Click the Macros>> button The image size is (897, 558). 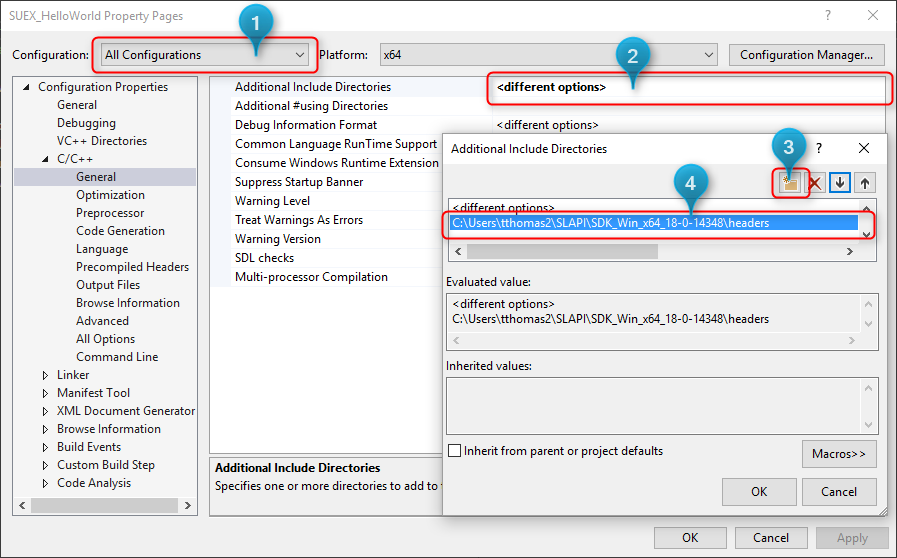(x=839, y=454)
